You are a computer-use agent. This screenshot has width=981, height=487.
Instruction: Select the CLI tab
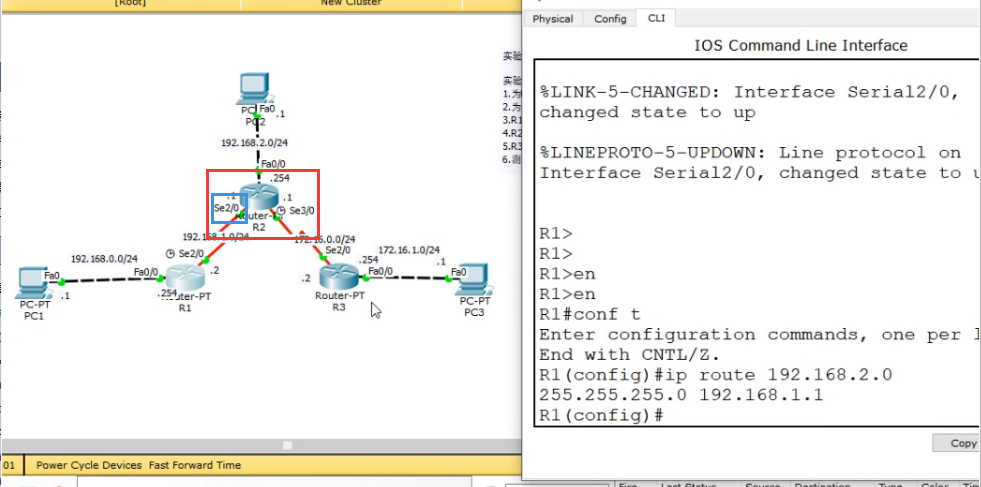(656, 18)
